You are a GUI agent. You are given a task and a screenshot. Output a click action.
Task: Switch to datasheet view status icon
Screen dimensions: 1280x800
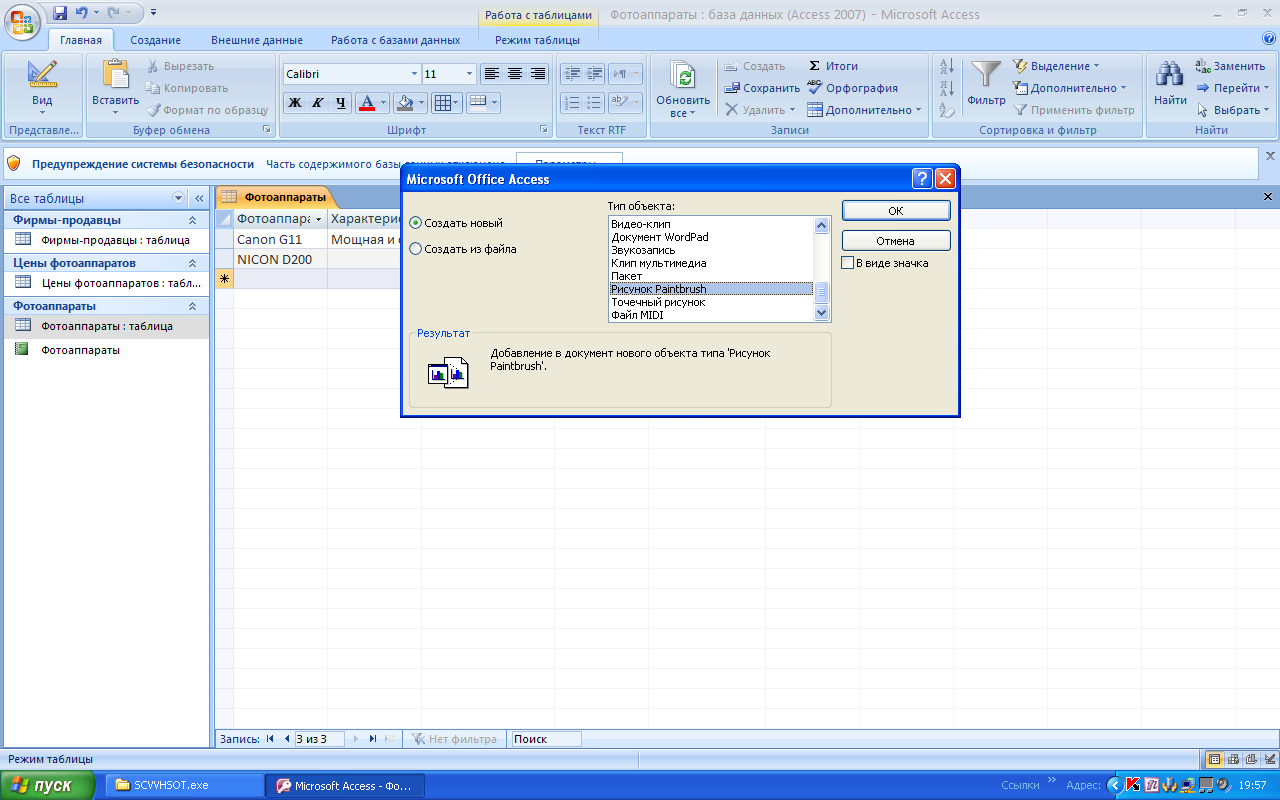[x=1214, y=759]
